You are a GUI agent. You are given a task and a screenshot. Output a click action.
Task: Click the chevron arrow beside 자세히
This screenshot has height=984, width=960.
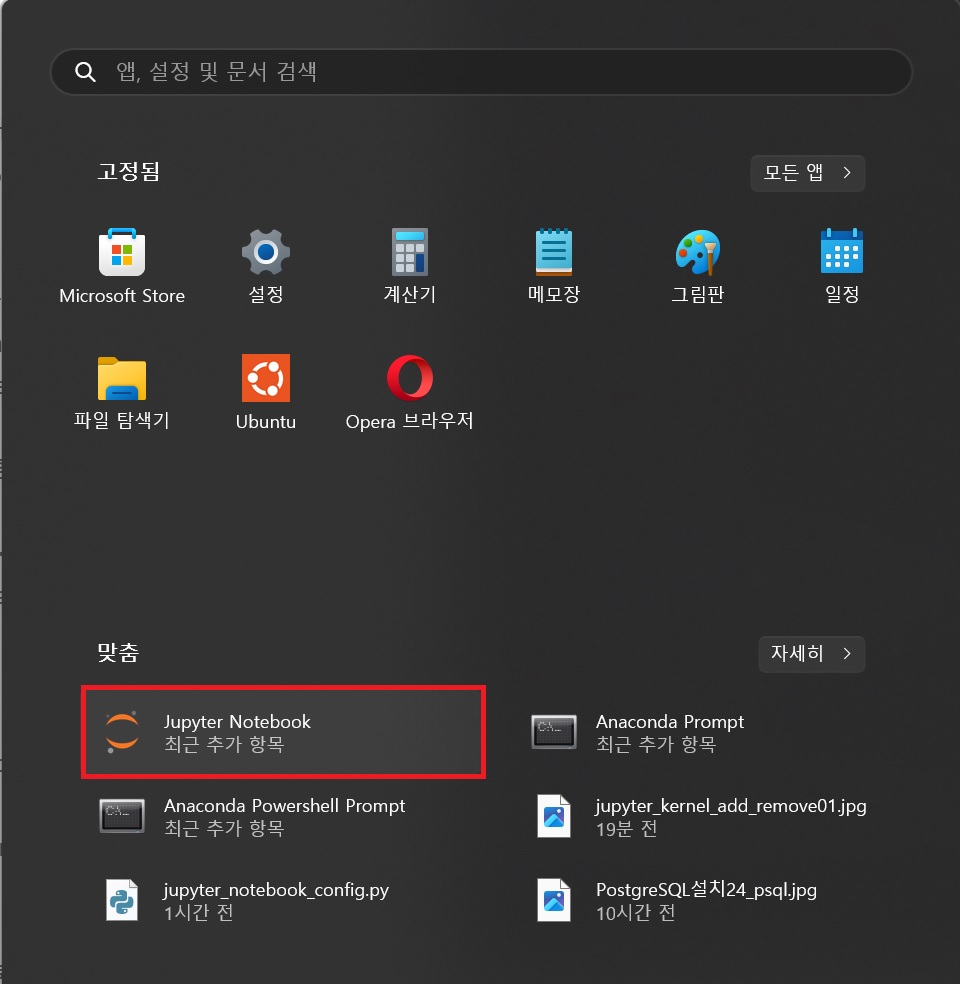click(847, 654)
